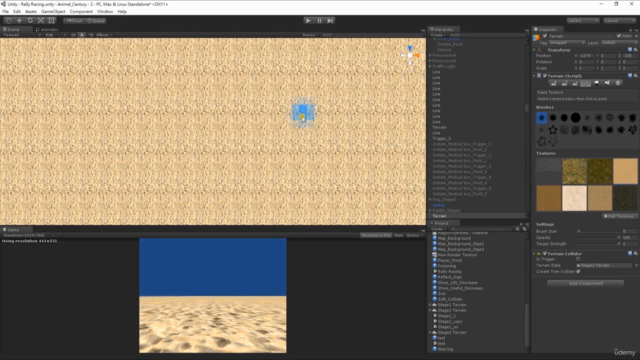640x360 pixels.
Task: Open the Terrain Settings gear tool
Action: [618, 83]
